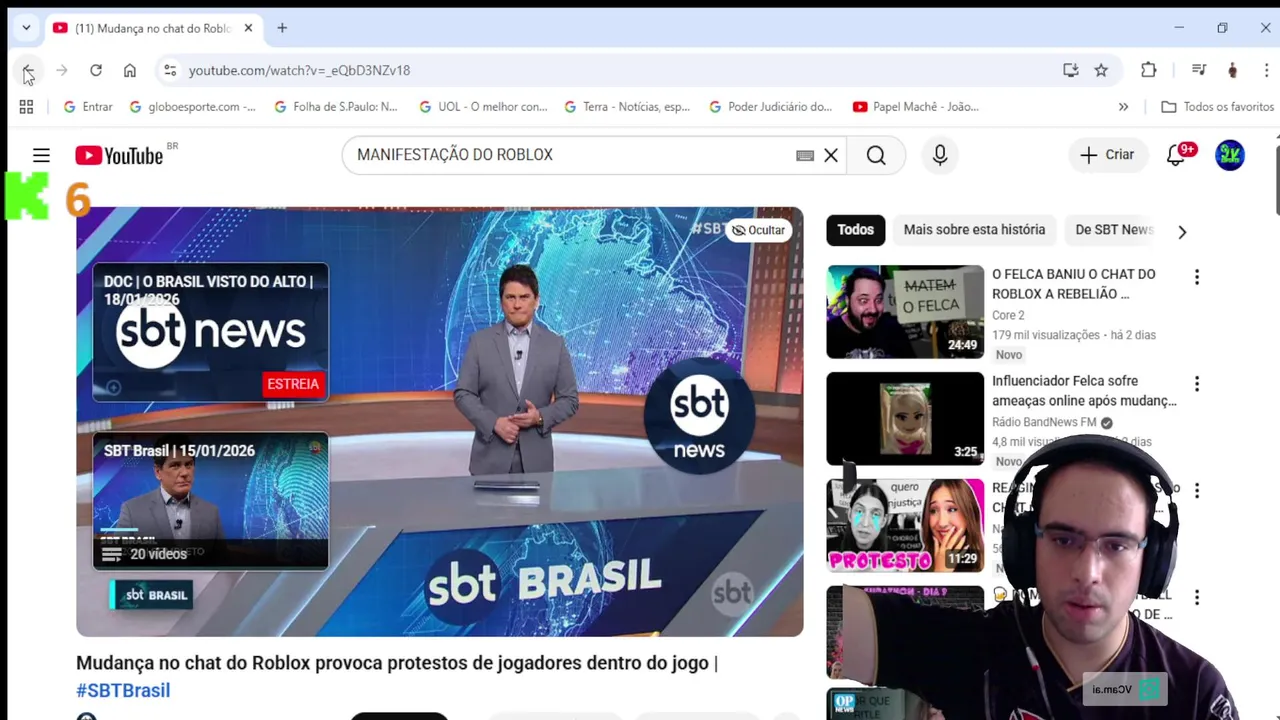
Task: Open the Terra Notícias bookmark
Action: pyautogui.click(x=627, y=107)
